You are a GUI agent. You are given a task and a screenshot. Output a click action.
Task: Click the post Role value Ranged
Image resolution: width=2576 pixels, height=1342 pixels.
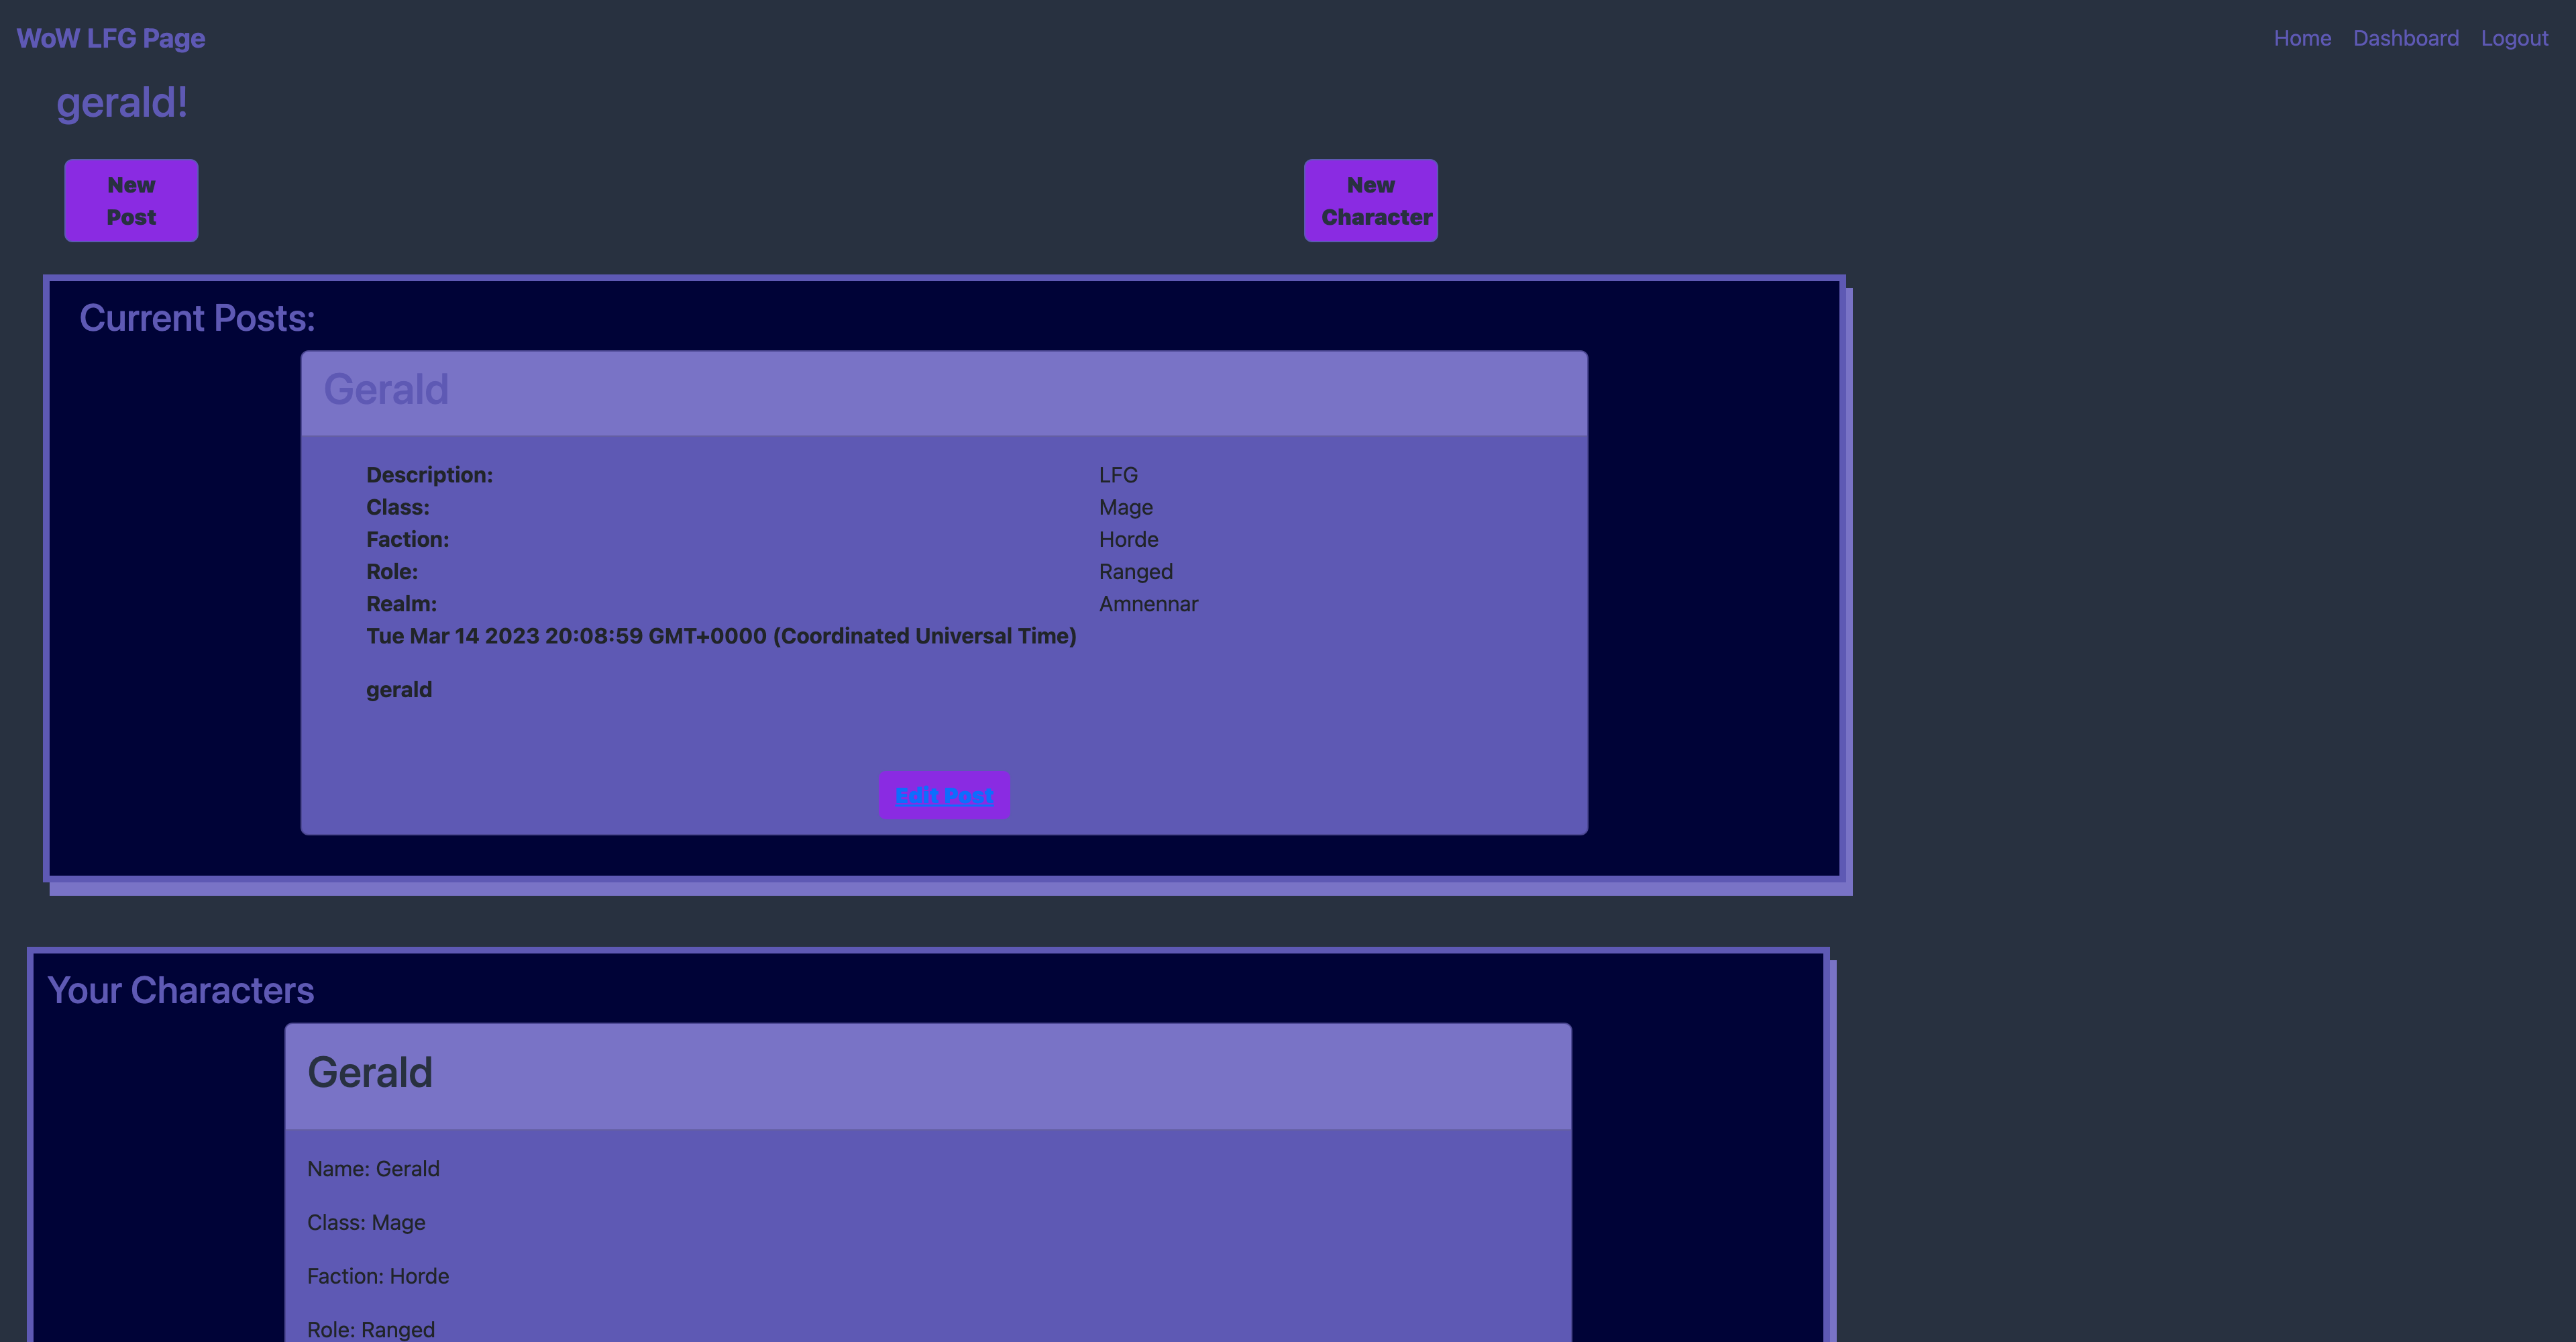pos(1135,571)
